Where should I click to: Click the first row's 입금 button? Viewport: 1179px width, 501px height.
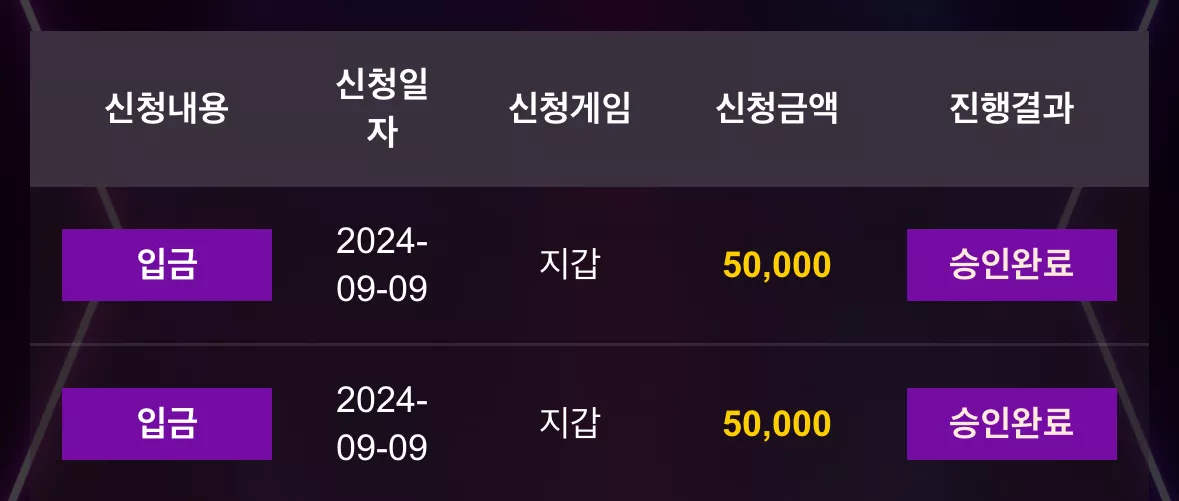click(x=166, y=265)
